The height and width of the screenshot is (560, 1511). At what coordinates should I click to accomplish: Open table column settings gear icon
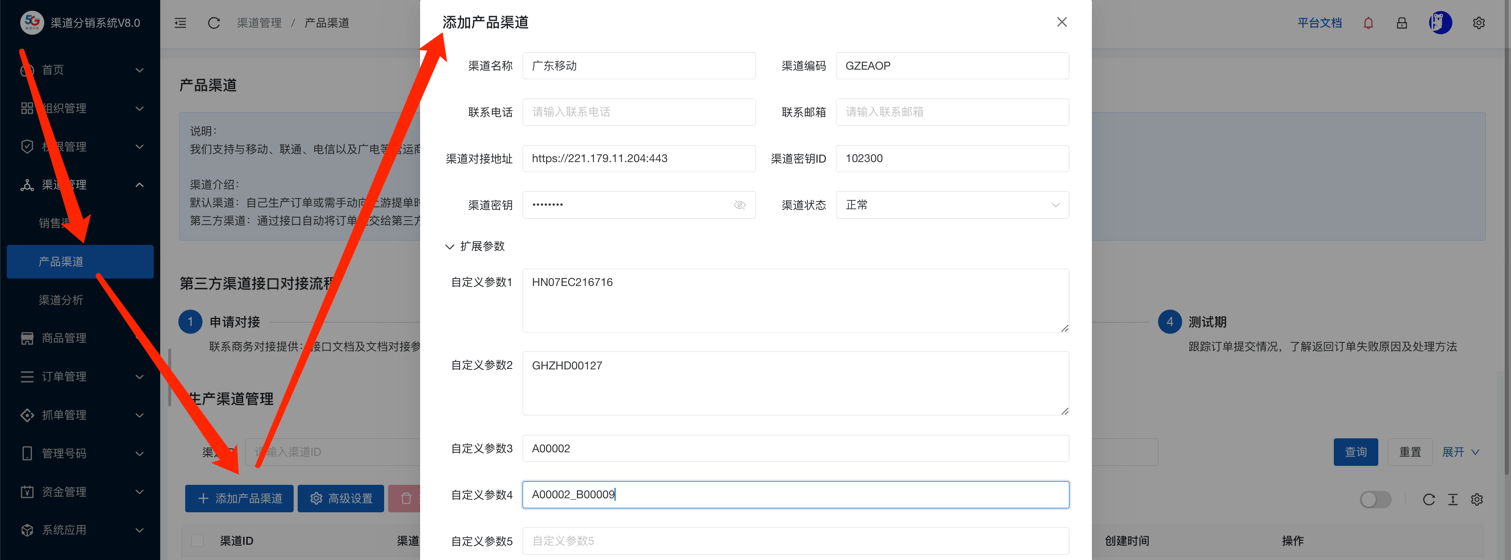click(x=1477, y=499)
